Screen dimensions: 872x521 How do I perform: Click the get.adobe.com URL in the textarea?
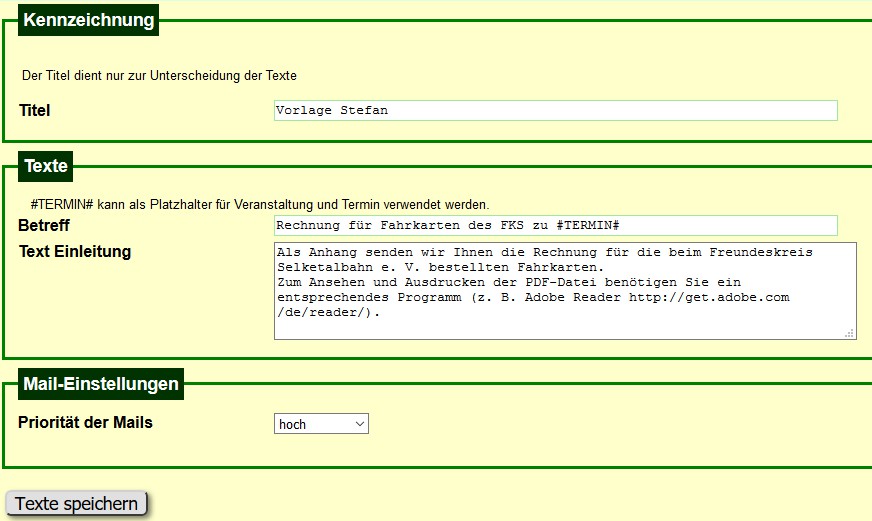[x=709, y=297]
